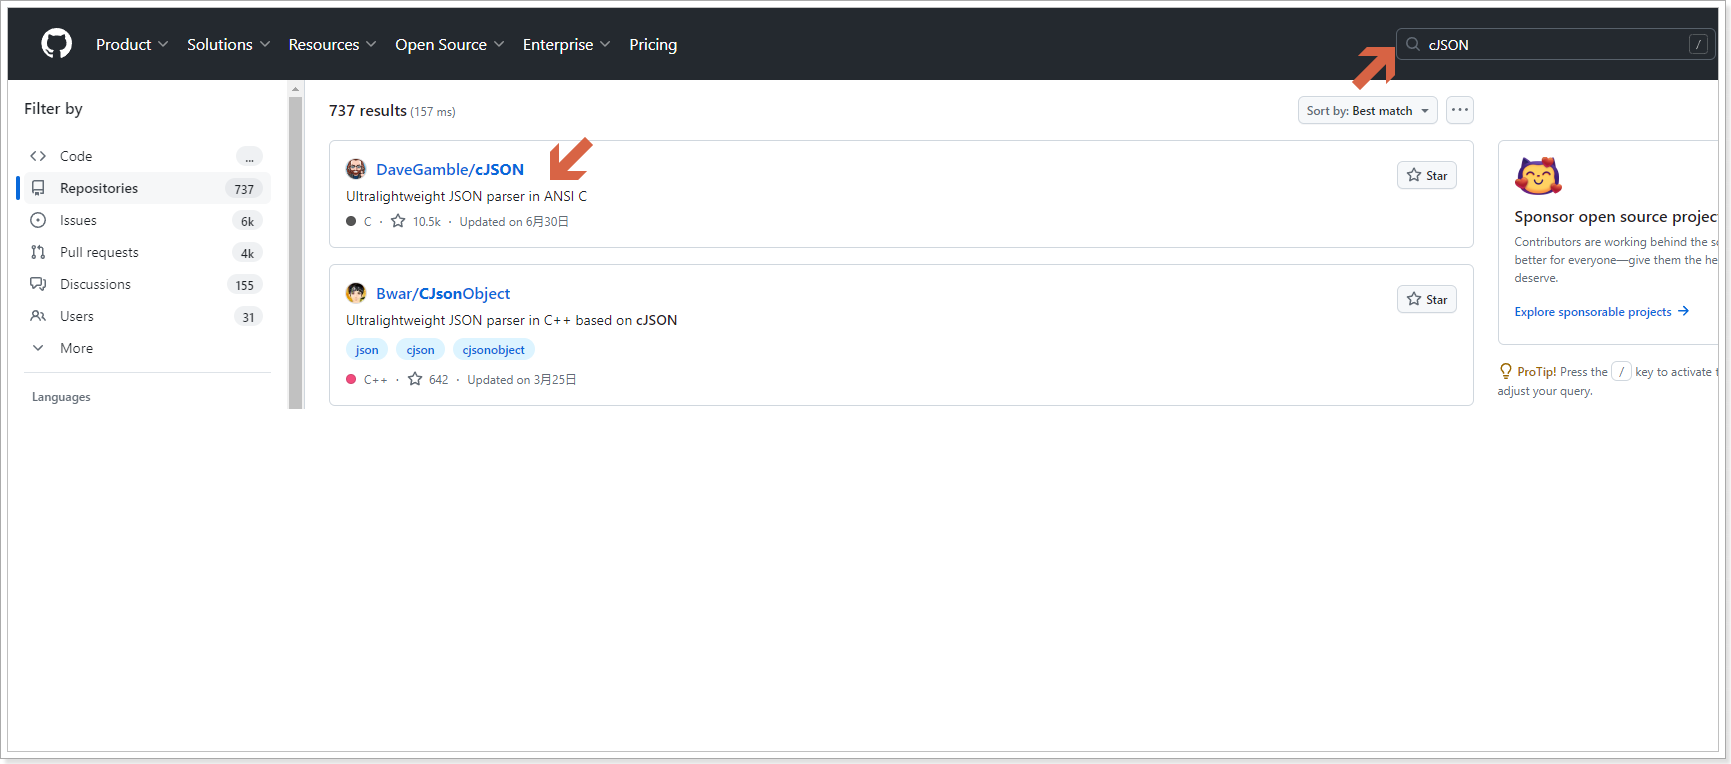The image size is (1731, 764).
Task: Click the search magnifier icon
Action: (1413, 44)
